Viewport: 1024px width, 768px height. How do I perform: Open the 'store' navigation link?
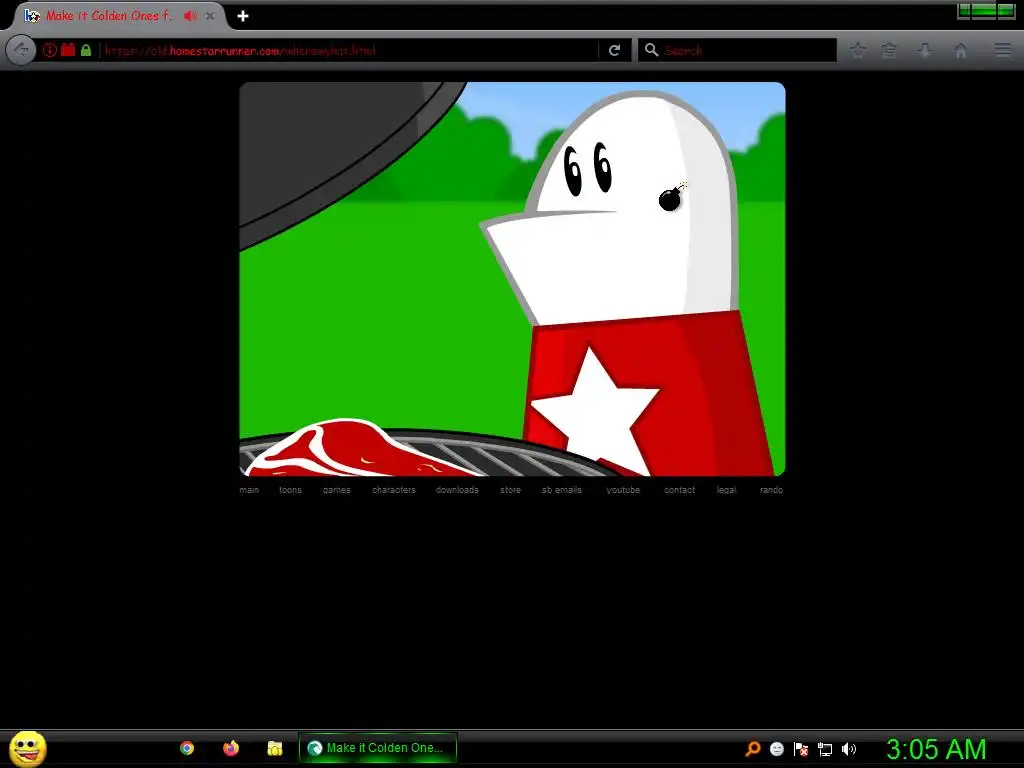[511, 490]
